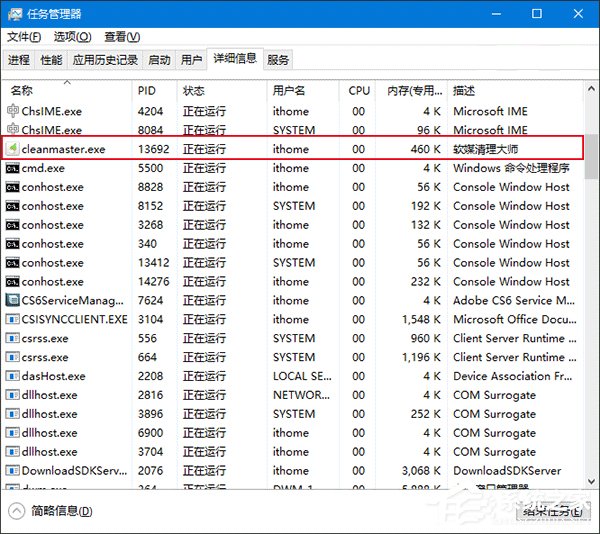
Task: Click description Adobe CS6 Service M...
Action: click(514, 300)
